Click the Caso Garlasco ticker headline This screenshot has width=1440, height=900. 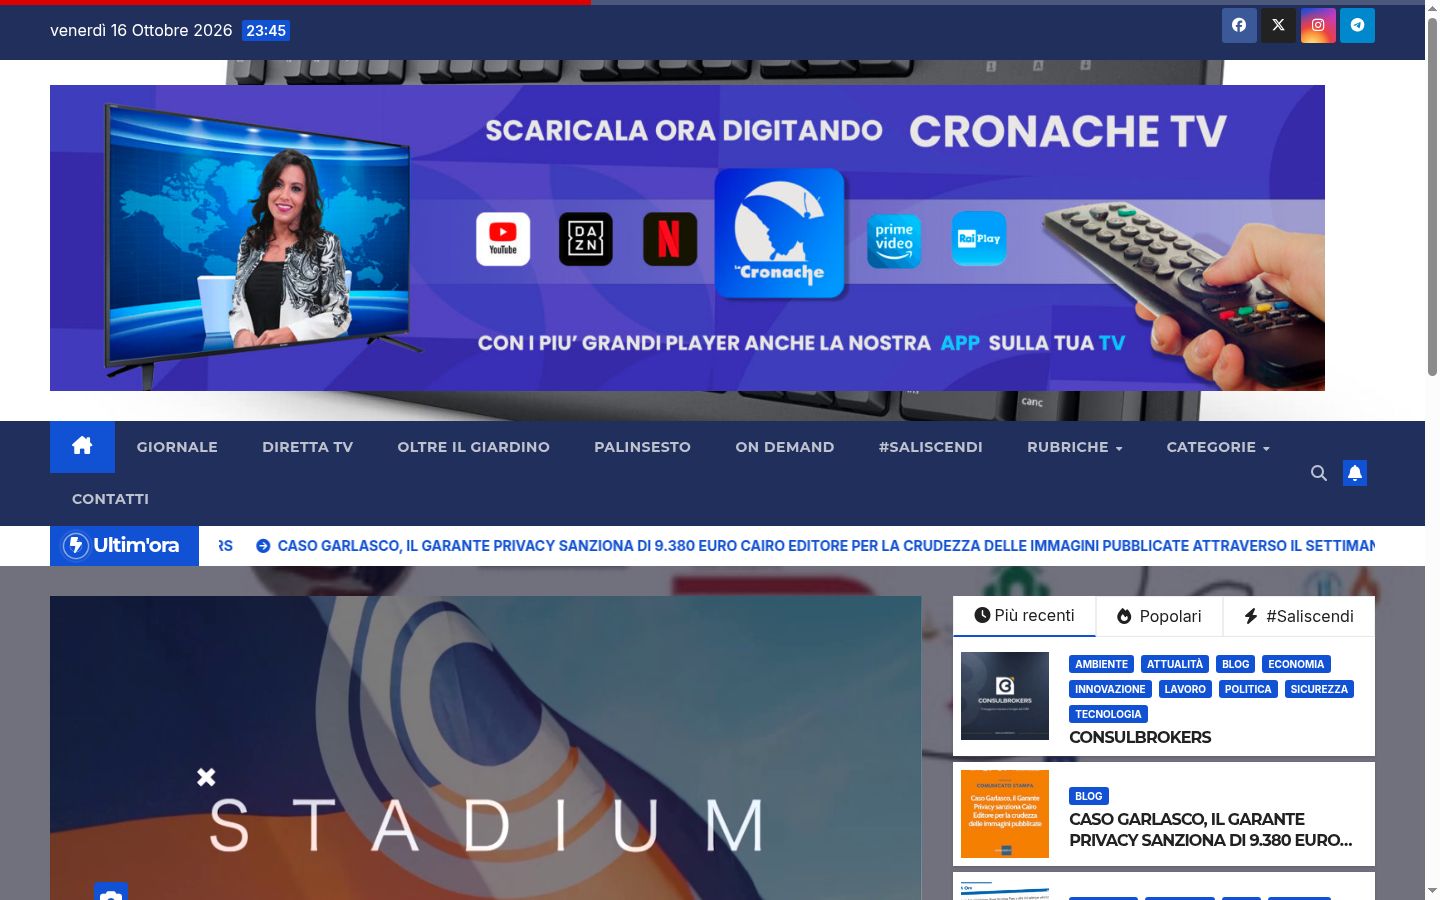[x=826, y=546]
